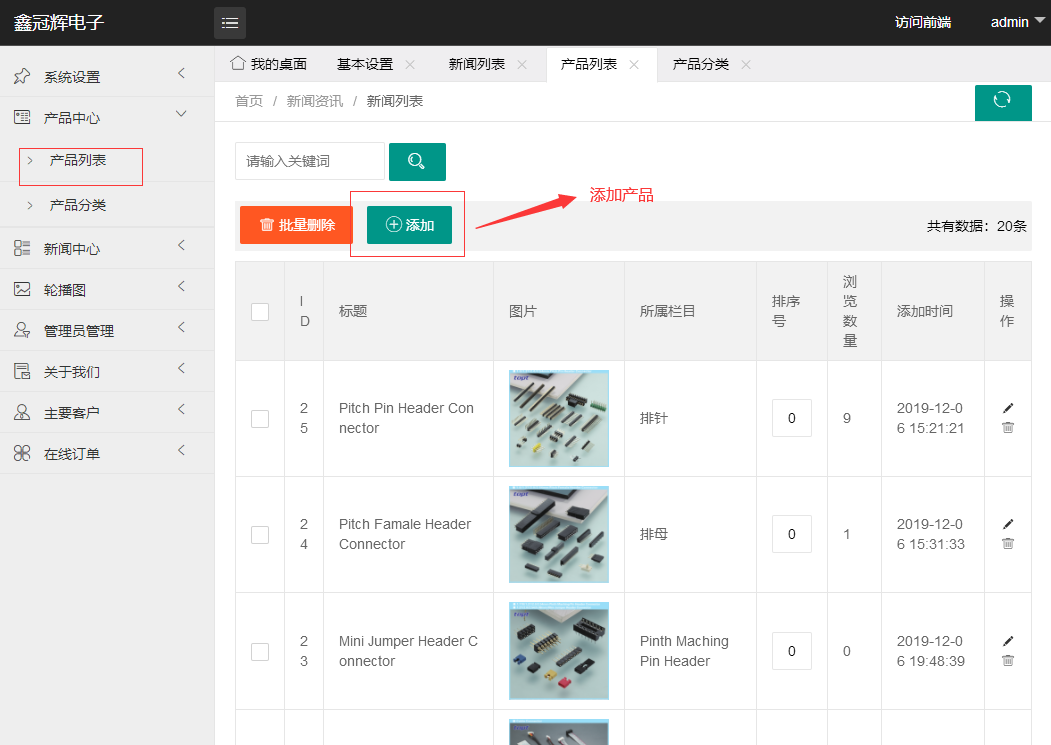This screenshot has width=1051, height=745.
Task: Switch to the 新闻列表 tab
Action: coord(477,64)
